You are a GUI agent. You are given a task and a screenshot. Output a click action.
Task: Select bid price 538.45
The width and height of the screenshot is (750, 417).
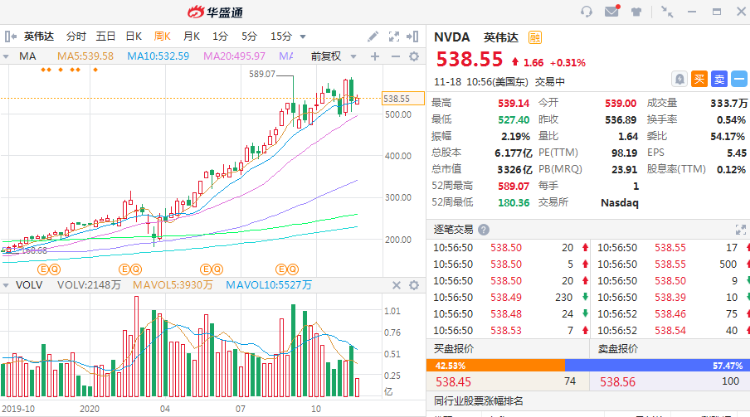pyautogui.click(x=453, y=382)
